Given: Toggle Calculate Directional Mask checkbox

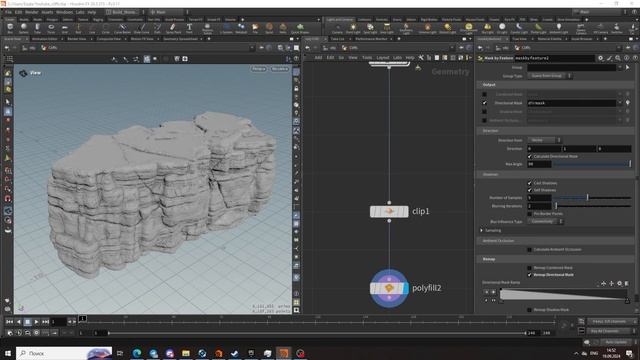Looking at the screenshot, I should (x=530, y=156).
